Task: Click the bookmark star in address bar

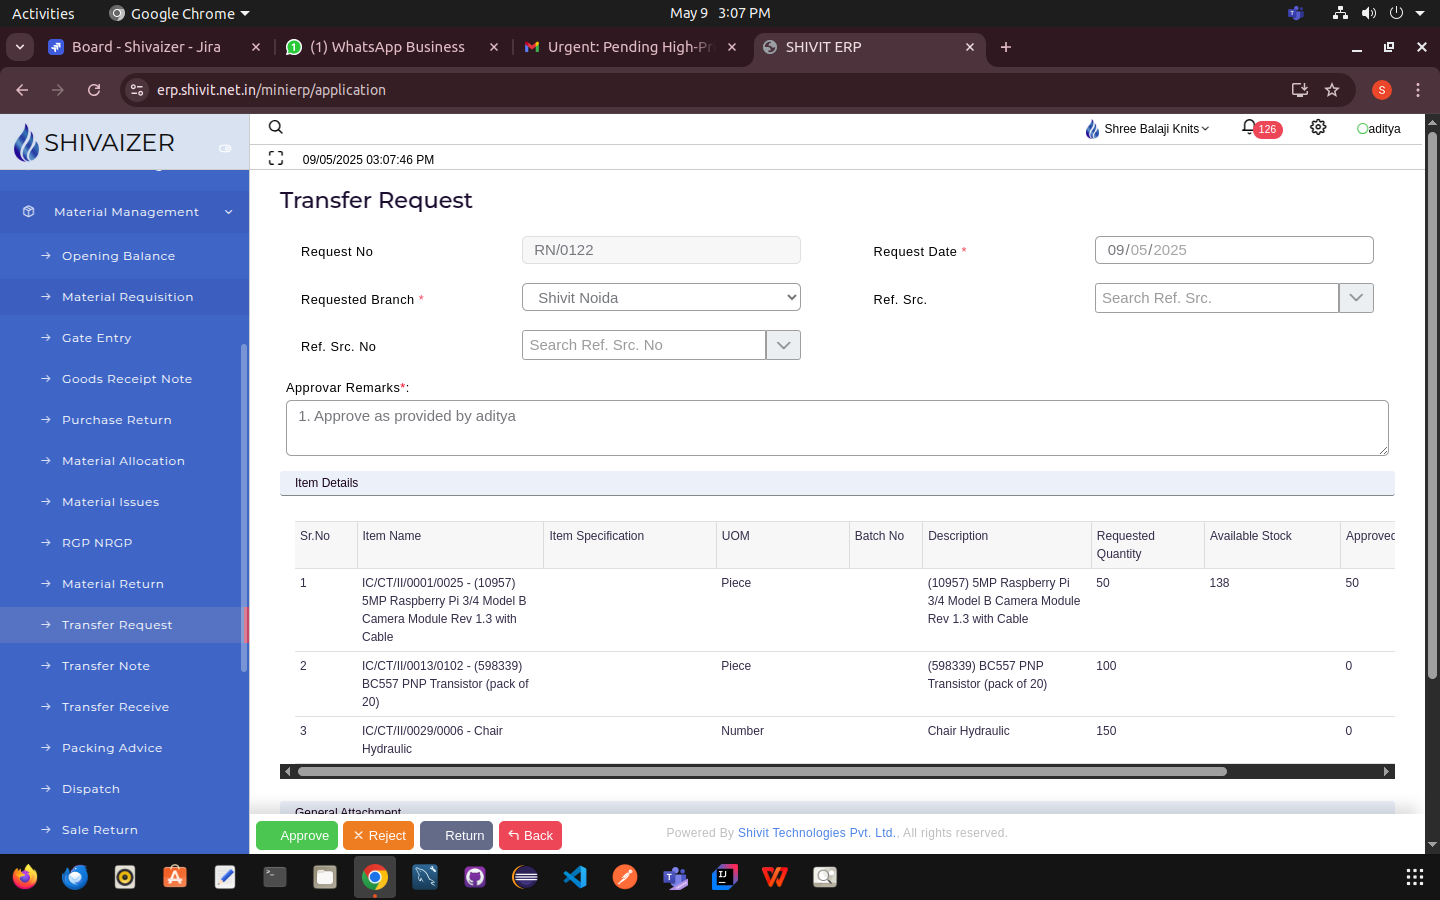Action: [x=1332, y=90]
